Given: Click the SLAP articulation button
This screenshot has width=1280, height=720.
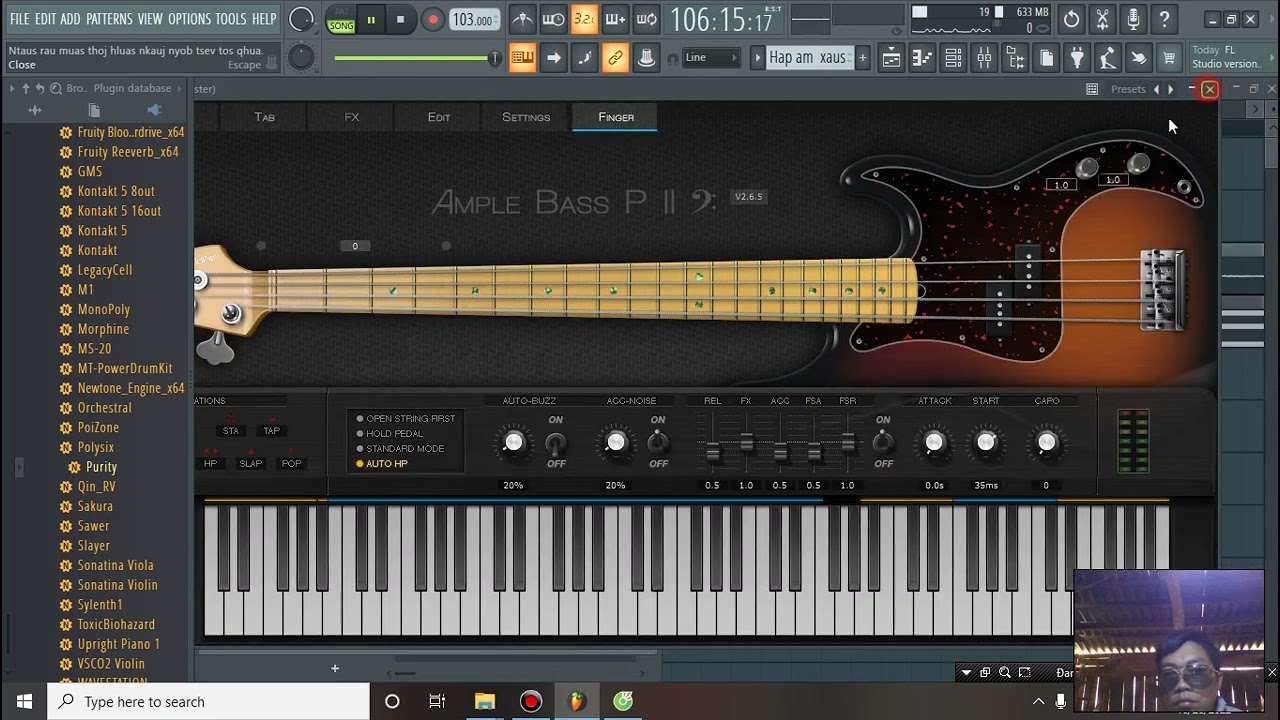Looking at the screenshot, I should pyautogui.click(x=250, y=464).
